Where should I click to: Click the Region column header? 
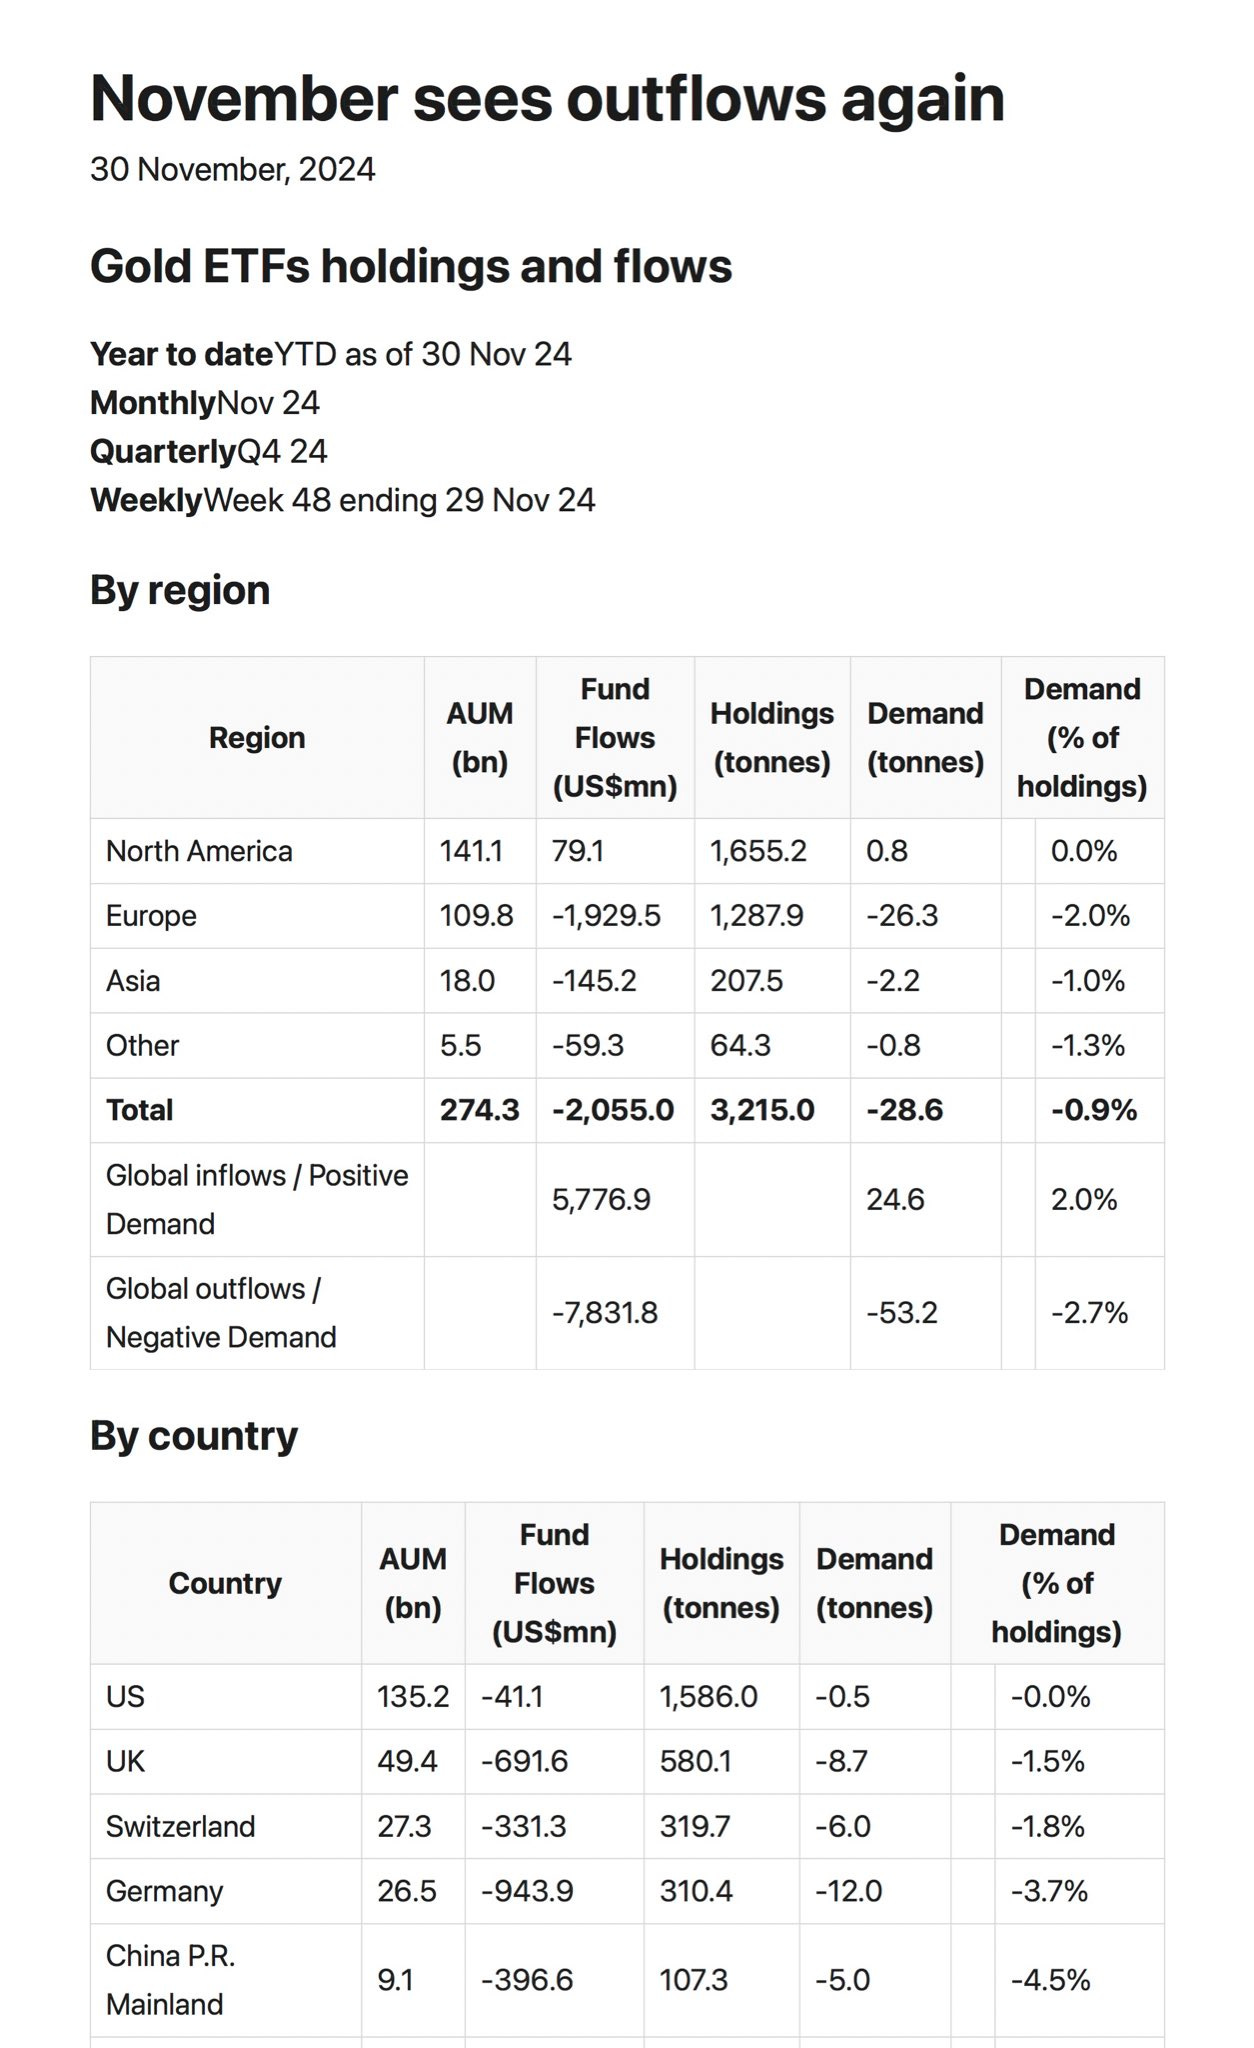click(257, 738)
